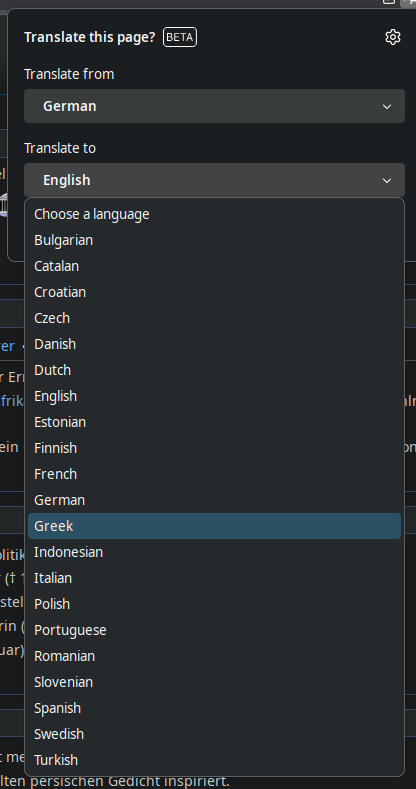Choose Italian as target language
The height and width of the screenshot is (789, 416).
click(x=214, y=578)
